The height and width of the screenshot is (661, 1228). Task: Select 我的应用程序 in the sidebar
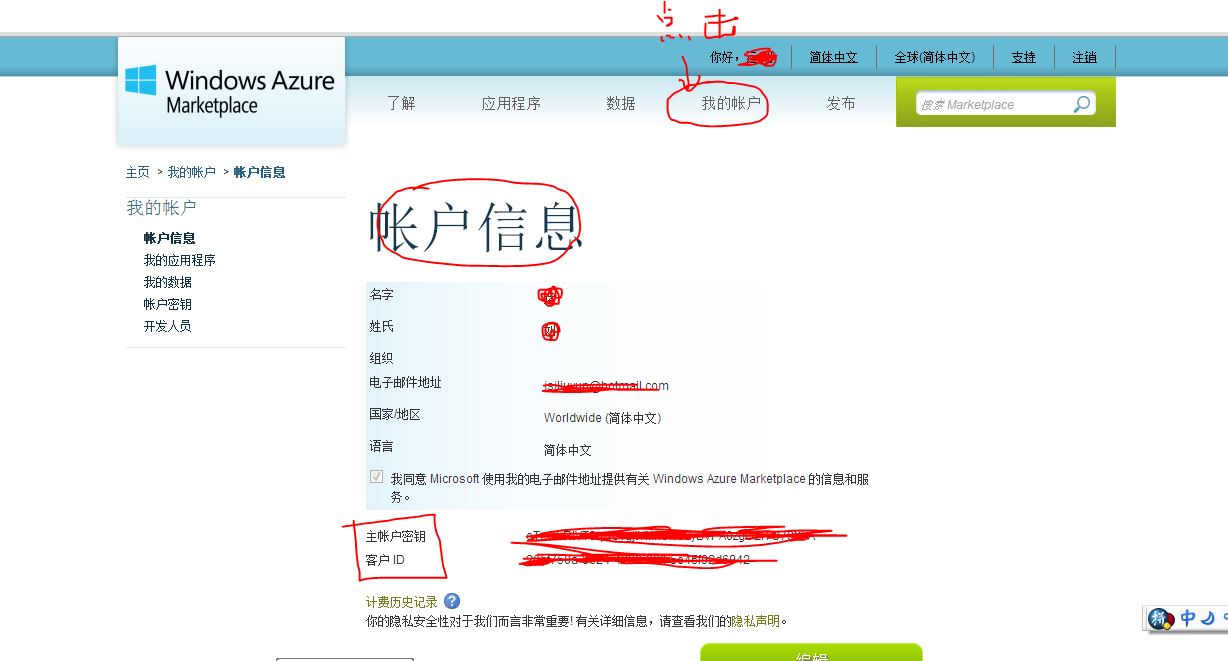179,260
